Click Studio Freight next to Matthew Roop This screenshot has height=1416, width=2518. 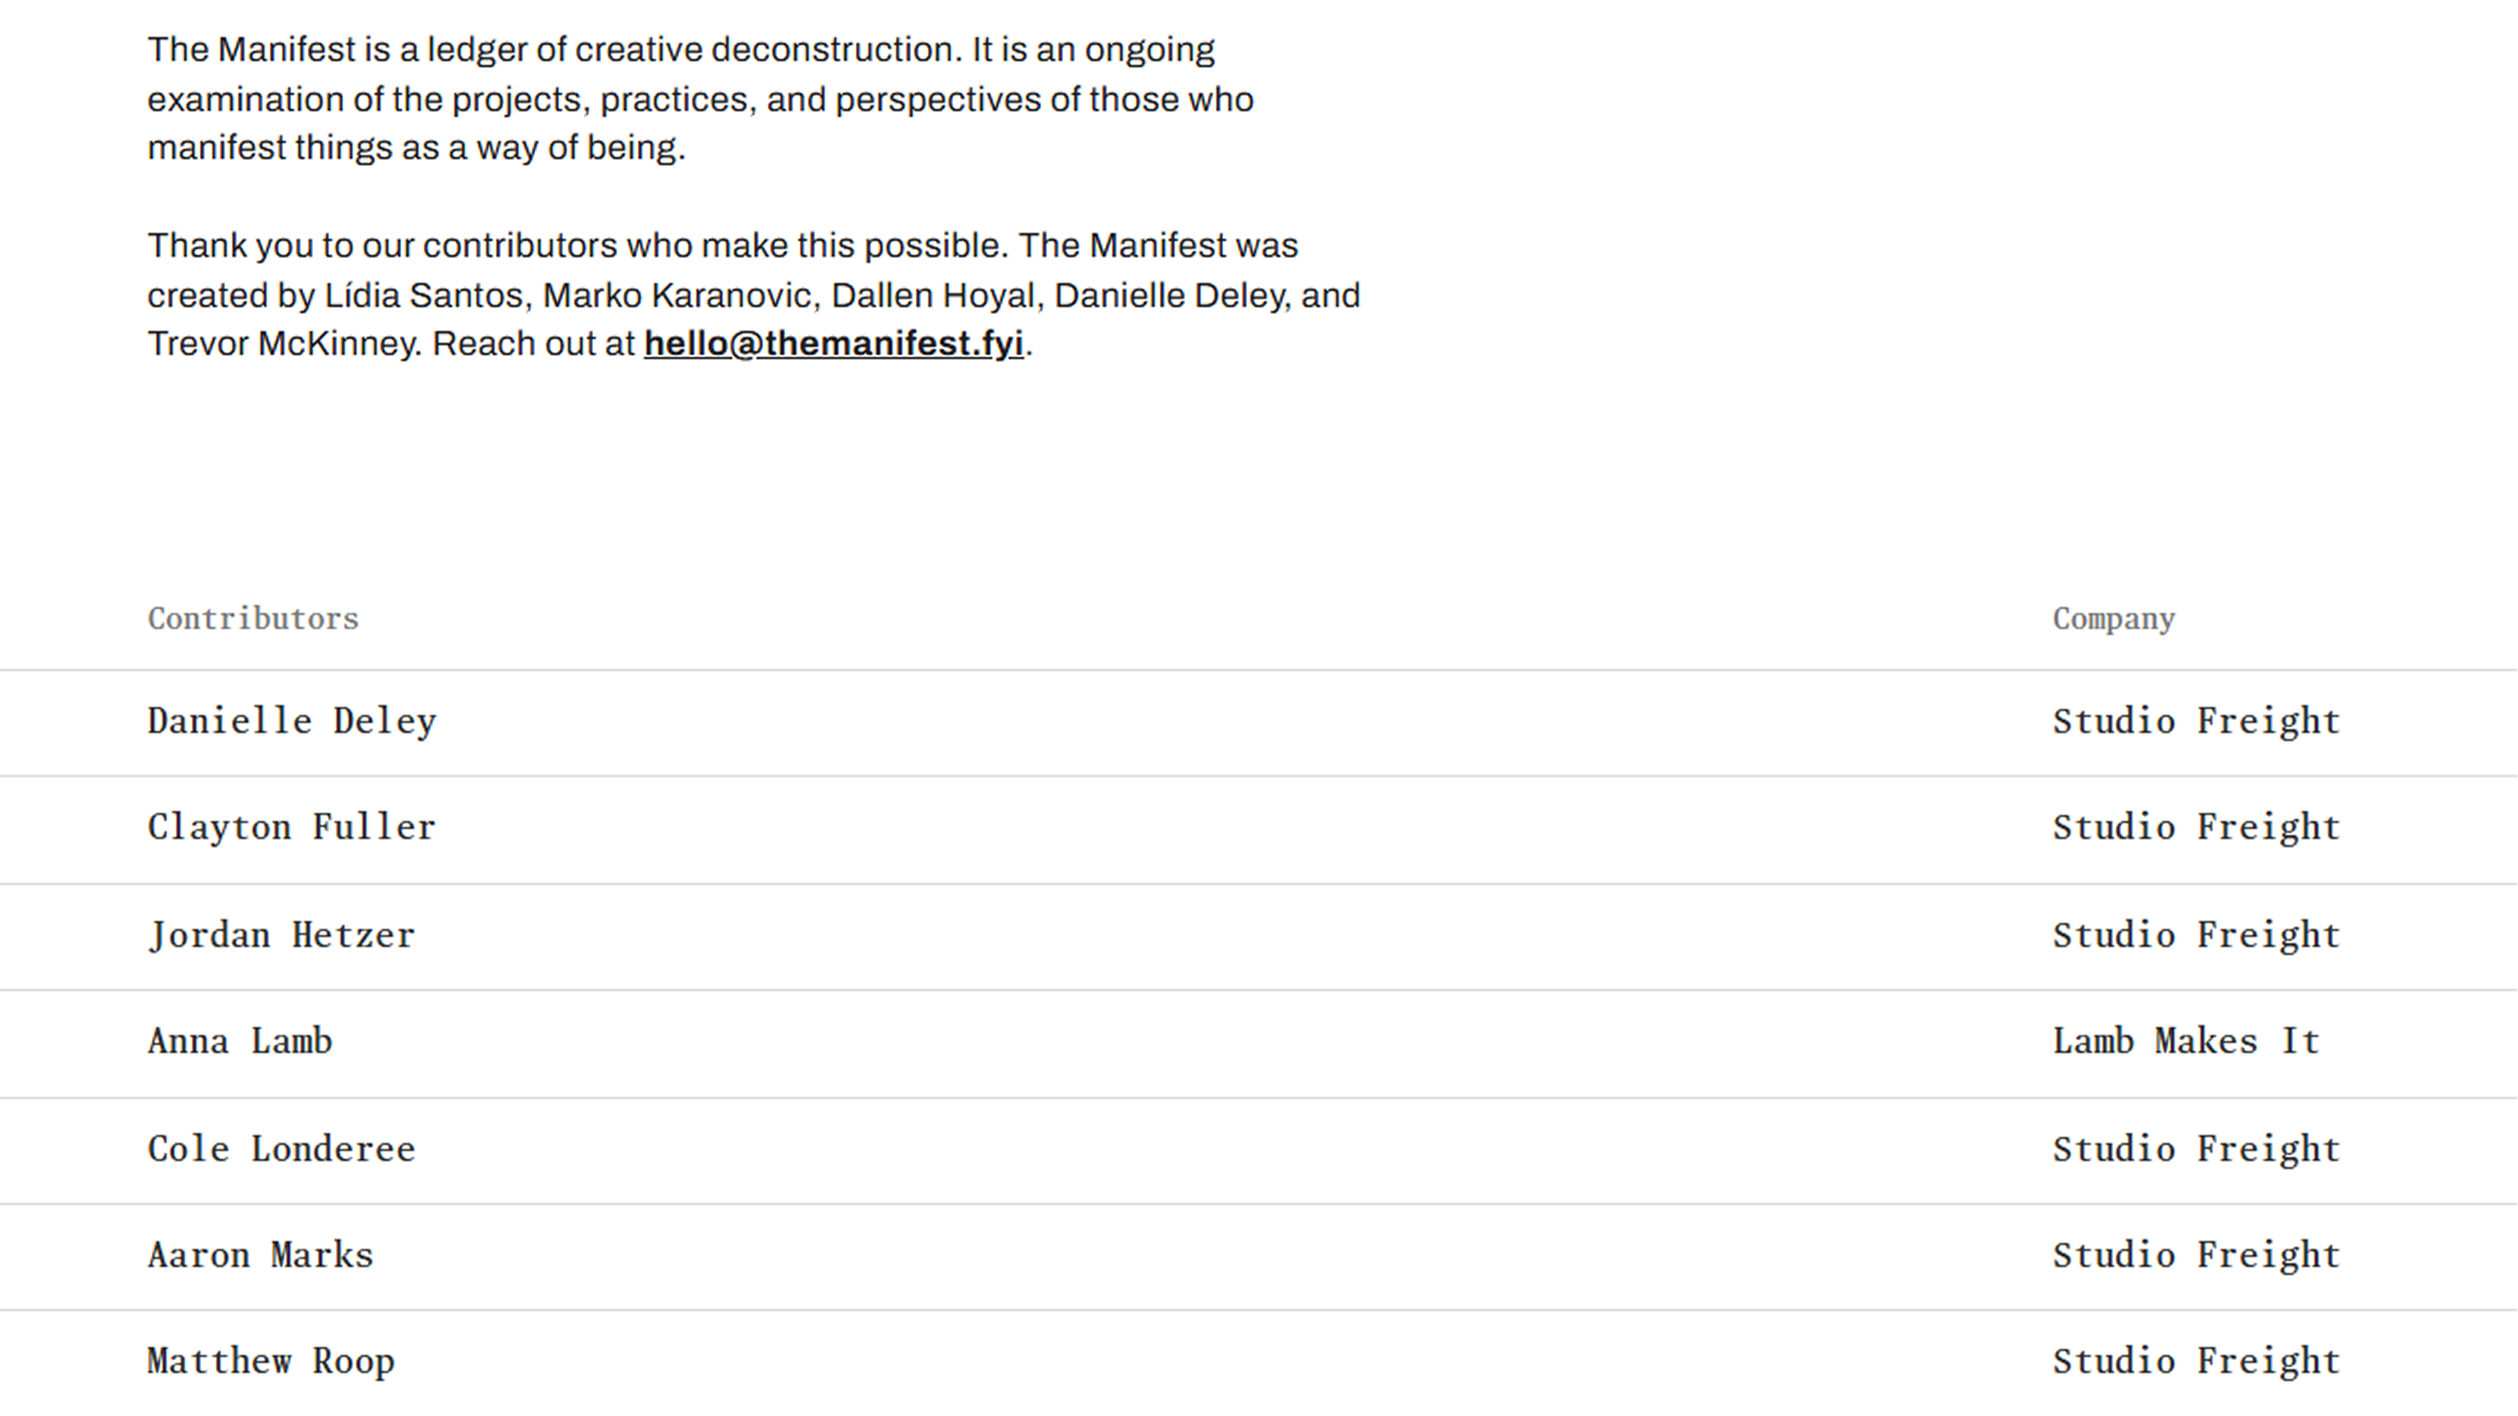point(2196,1362)
